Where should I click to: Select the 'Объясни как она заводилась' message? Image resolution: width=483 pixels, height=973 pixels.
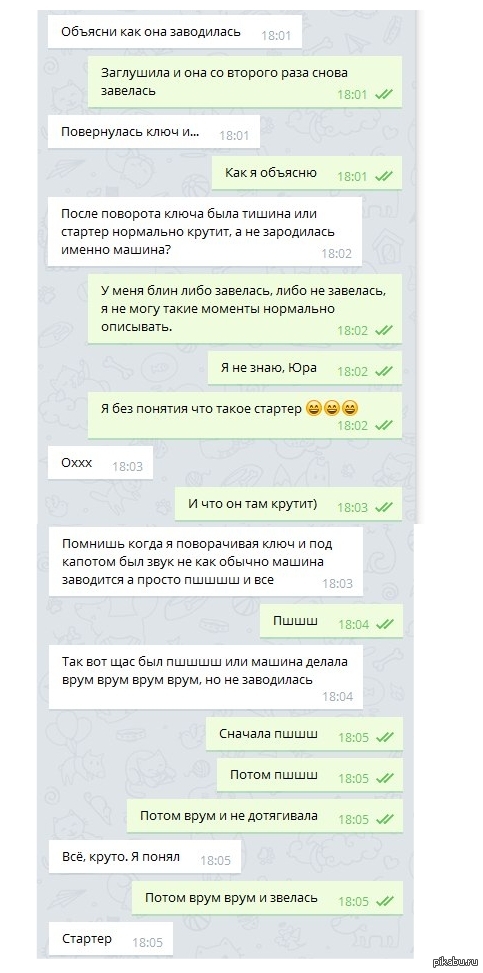click(175, 32)
